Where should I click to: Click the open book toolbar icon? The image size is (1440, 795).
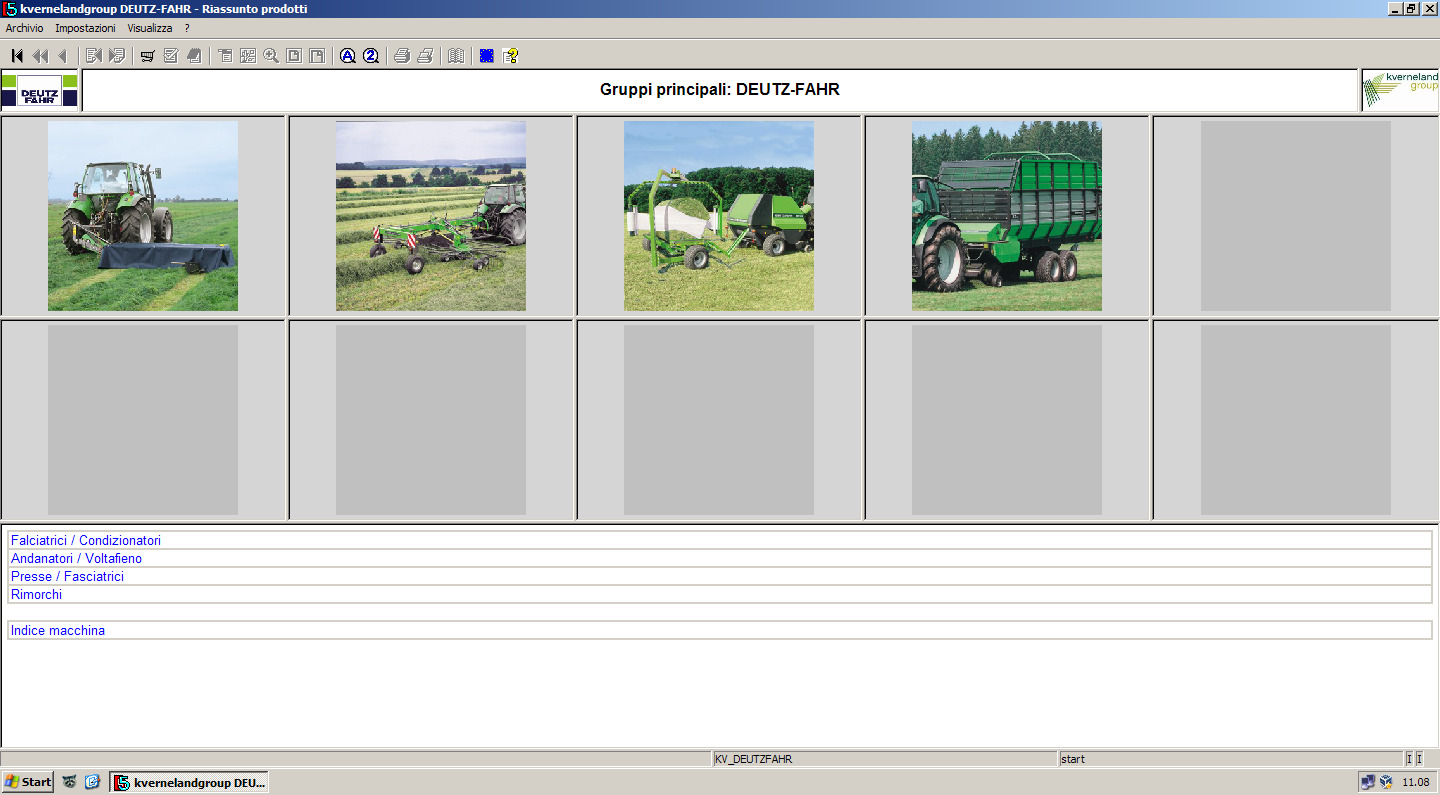(456, 56)
